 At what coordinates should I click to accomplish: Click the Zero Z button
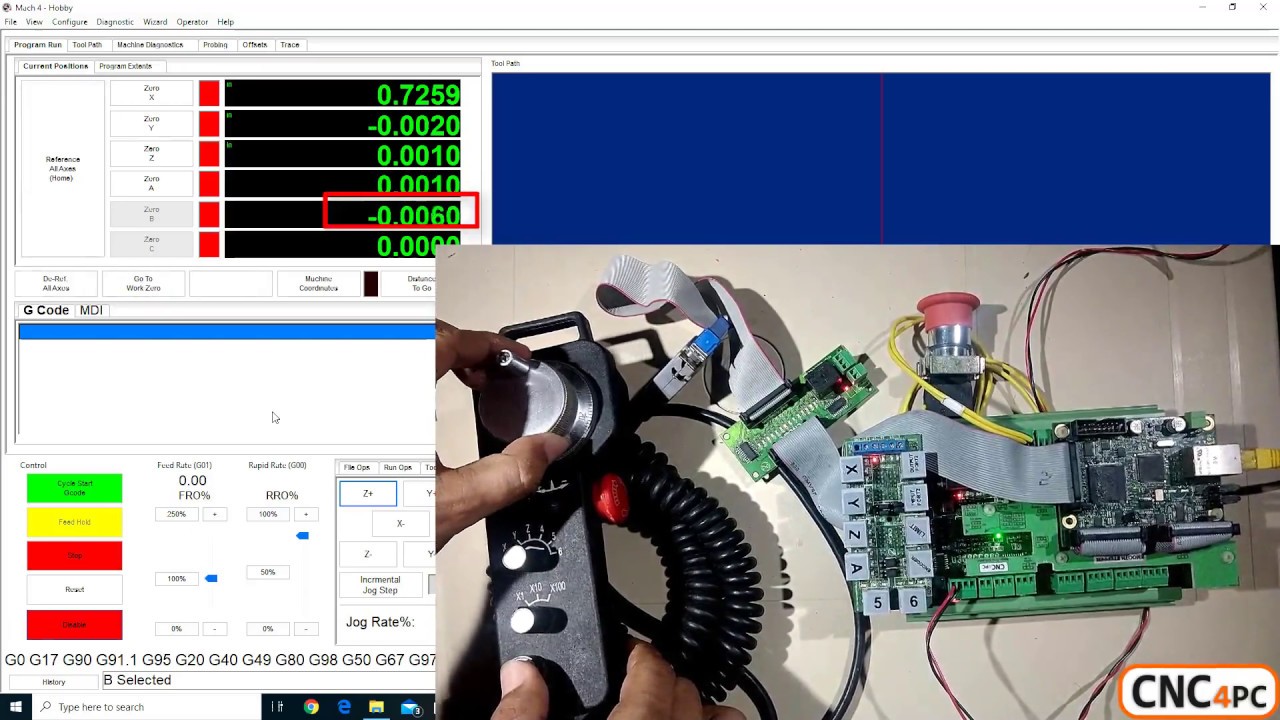point(151,153)
